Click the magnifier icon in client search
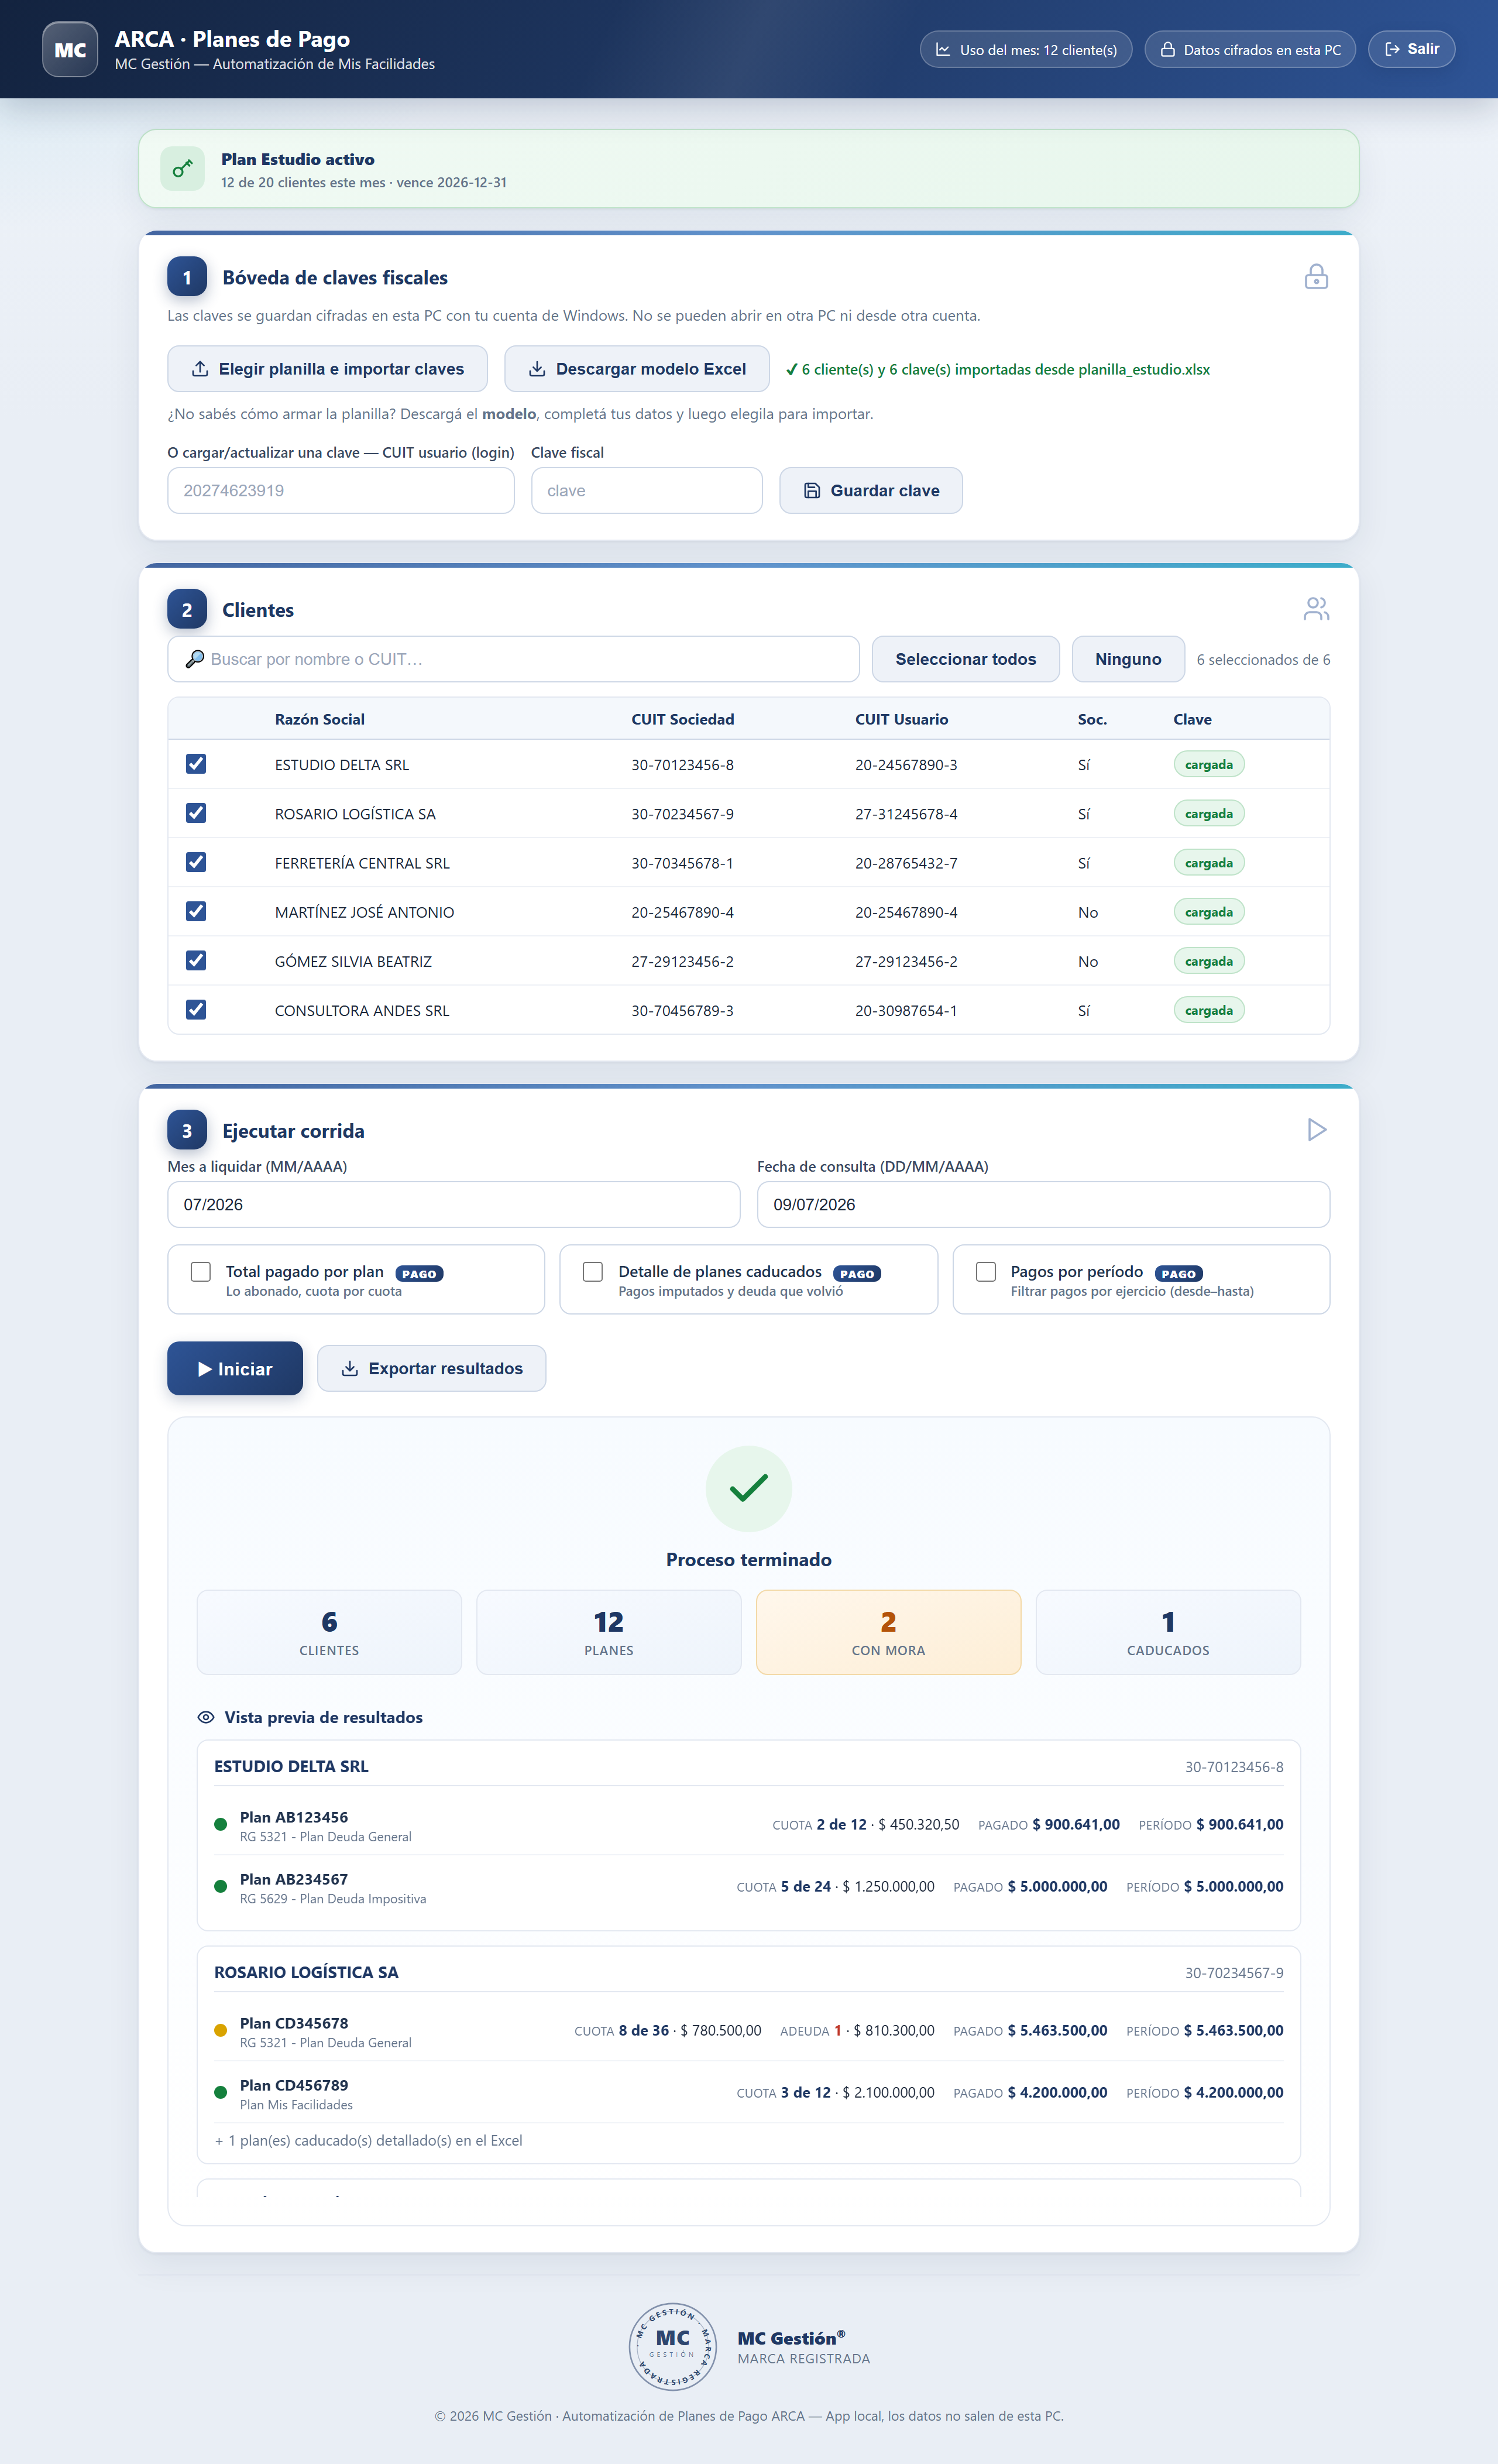 pyautogui.click(x=195, y=659)
